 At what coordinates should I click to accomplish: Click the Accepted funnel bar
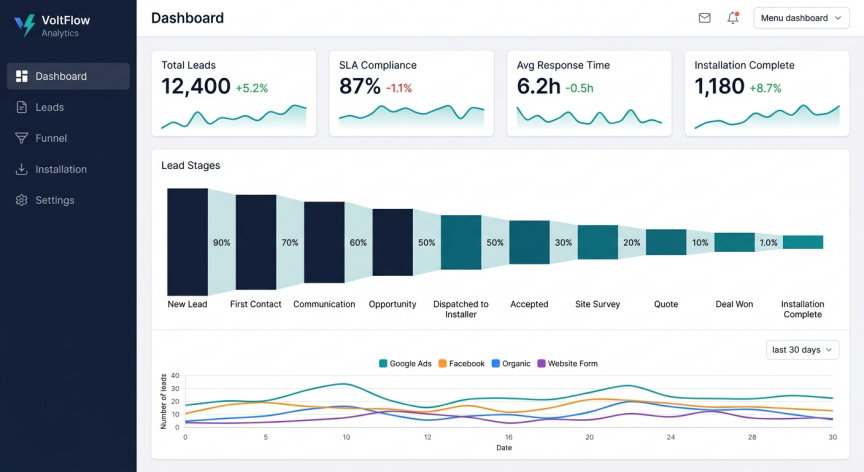coord(529,242)
